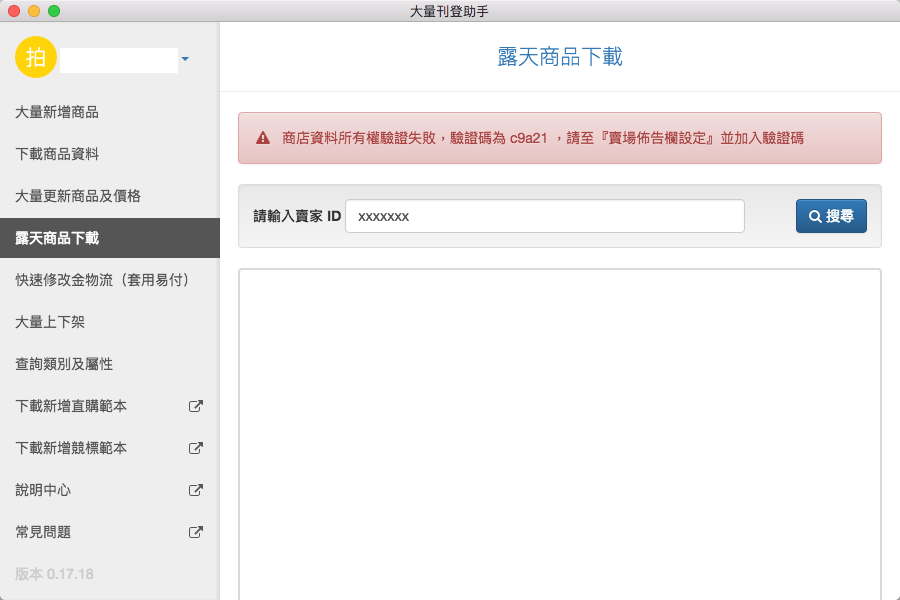Open 快速修改金物流（套用易付）
900x600 pixels.
[102, 280]
